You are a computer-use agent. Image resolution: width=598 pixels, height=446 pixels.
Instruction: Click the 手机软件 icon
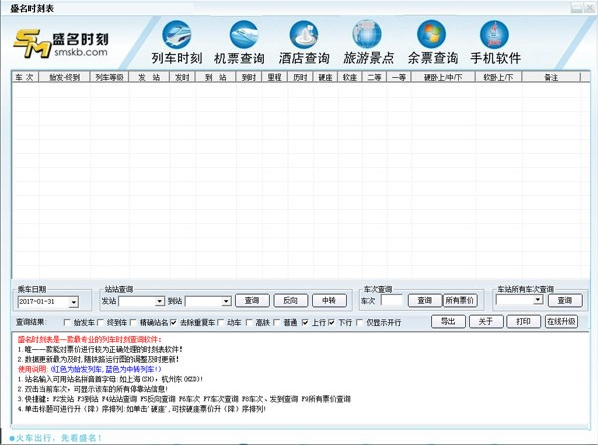tap(494, 35)
